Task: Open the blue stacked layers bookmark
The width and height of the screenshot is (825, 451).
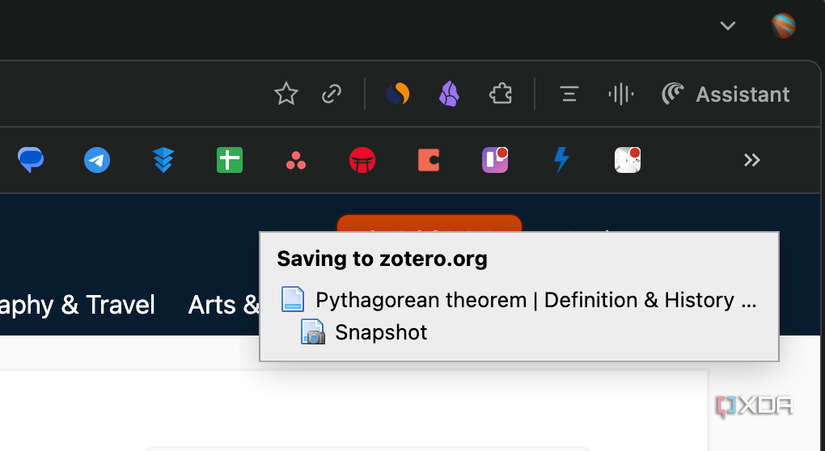Action: [164, 159]
